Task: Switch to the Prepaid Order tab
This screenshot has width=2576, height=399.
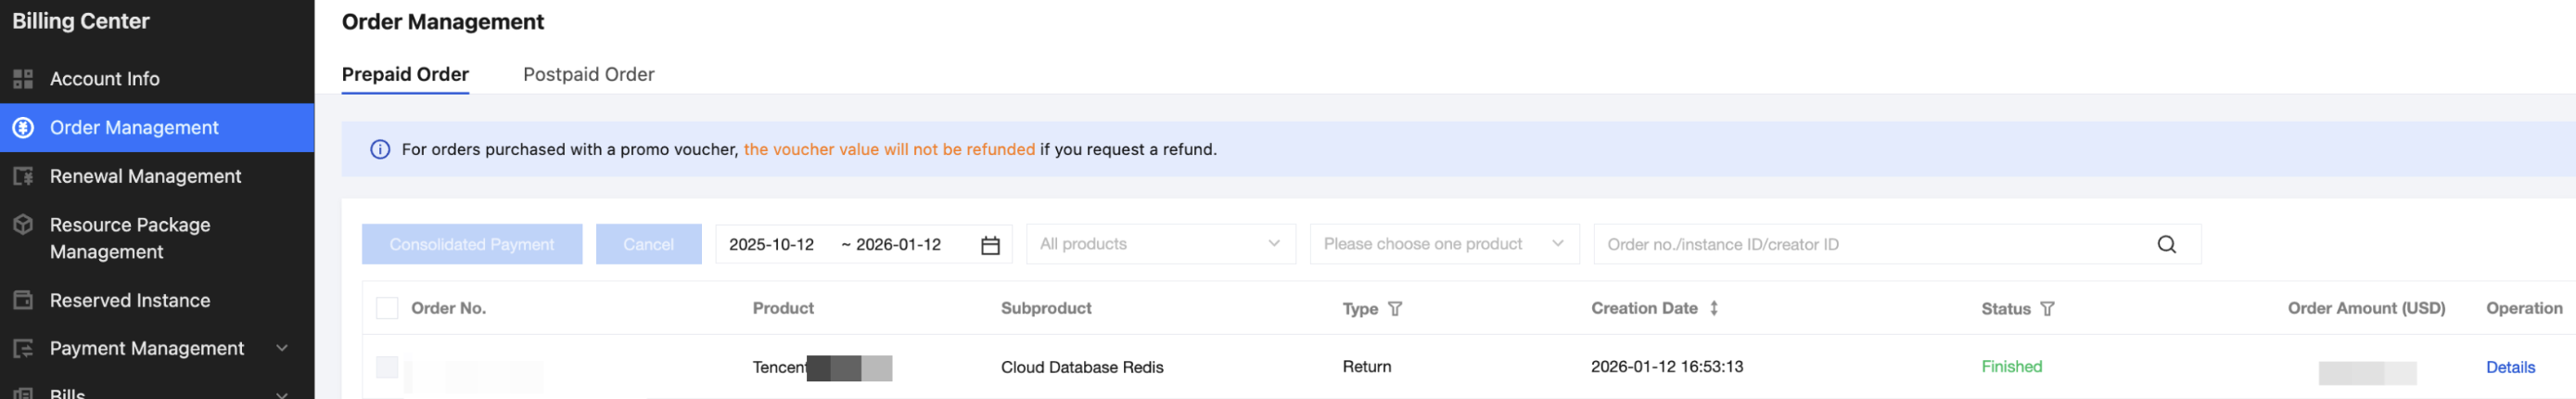Action: (405, 74)
